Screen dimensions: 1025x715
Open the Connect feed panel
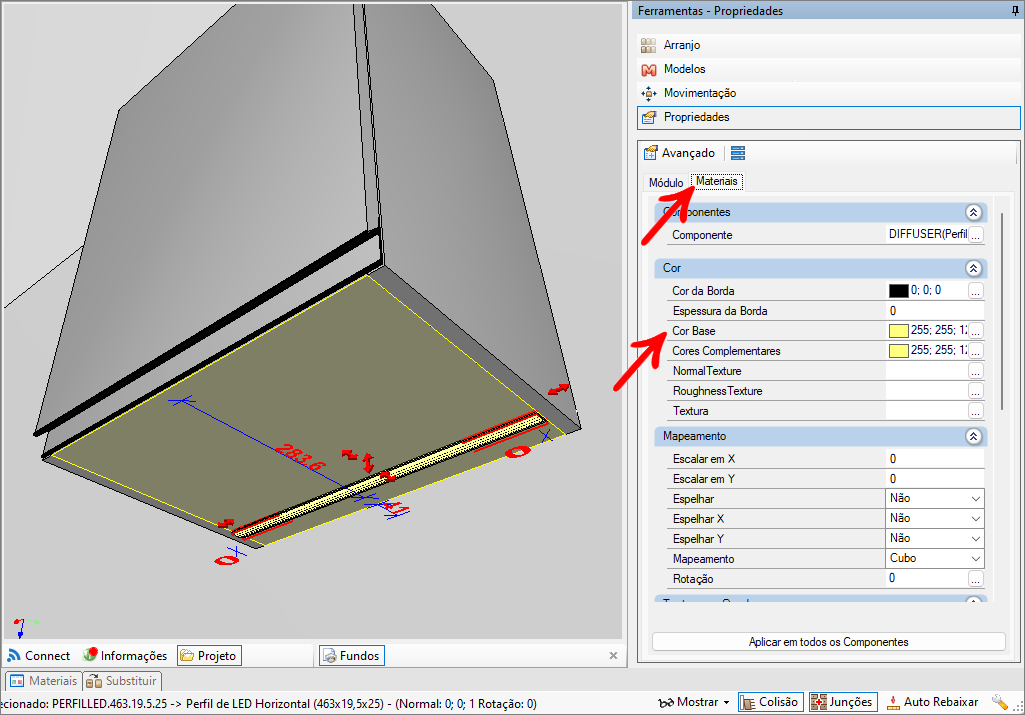(39, 656)
